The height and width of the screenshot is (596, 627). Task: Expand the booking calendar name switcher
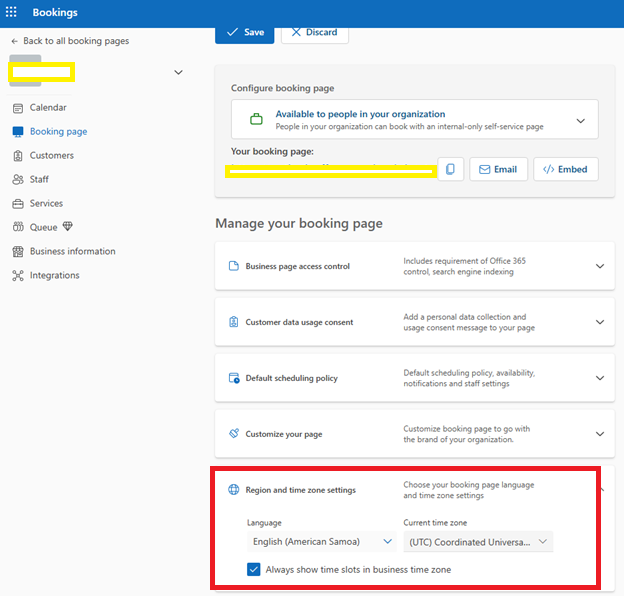[x=178, y=72]
